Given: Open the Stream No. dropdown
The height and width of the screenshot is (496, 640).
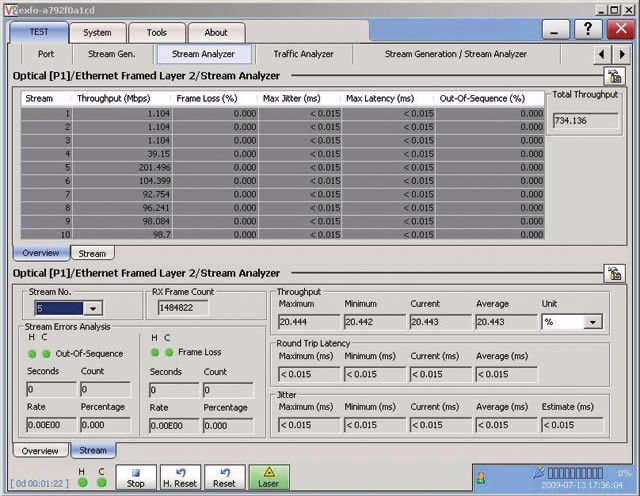Looking at the screenshot, I should point(93,309).
